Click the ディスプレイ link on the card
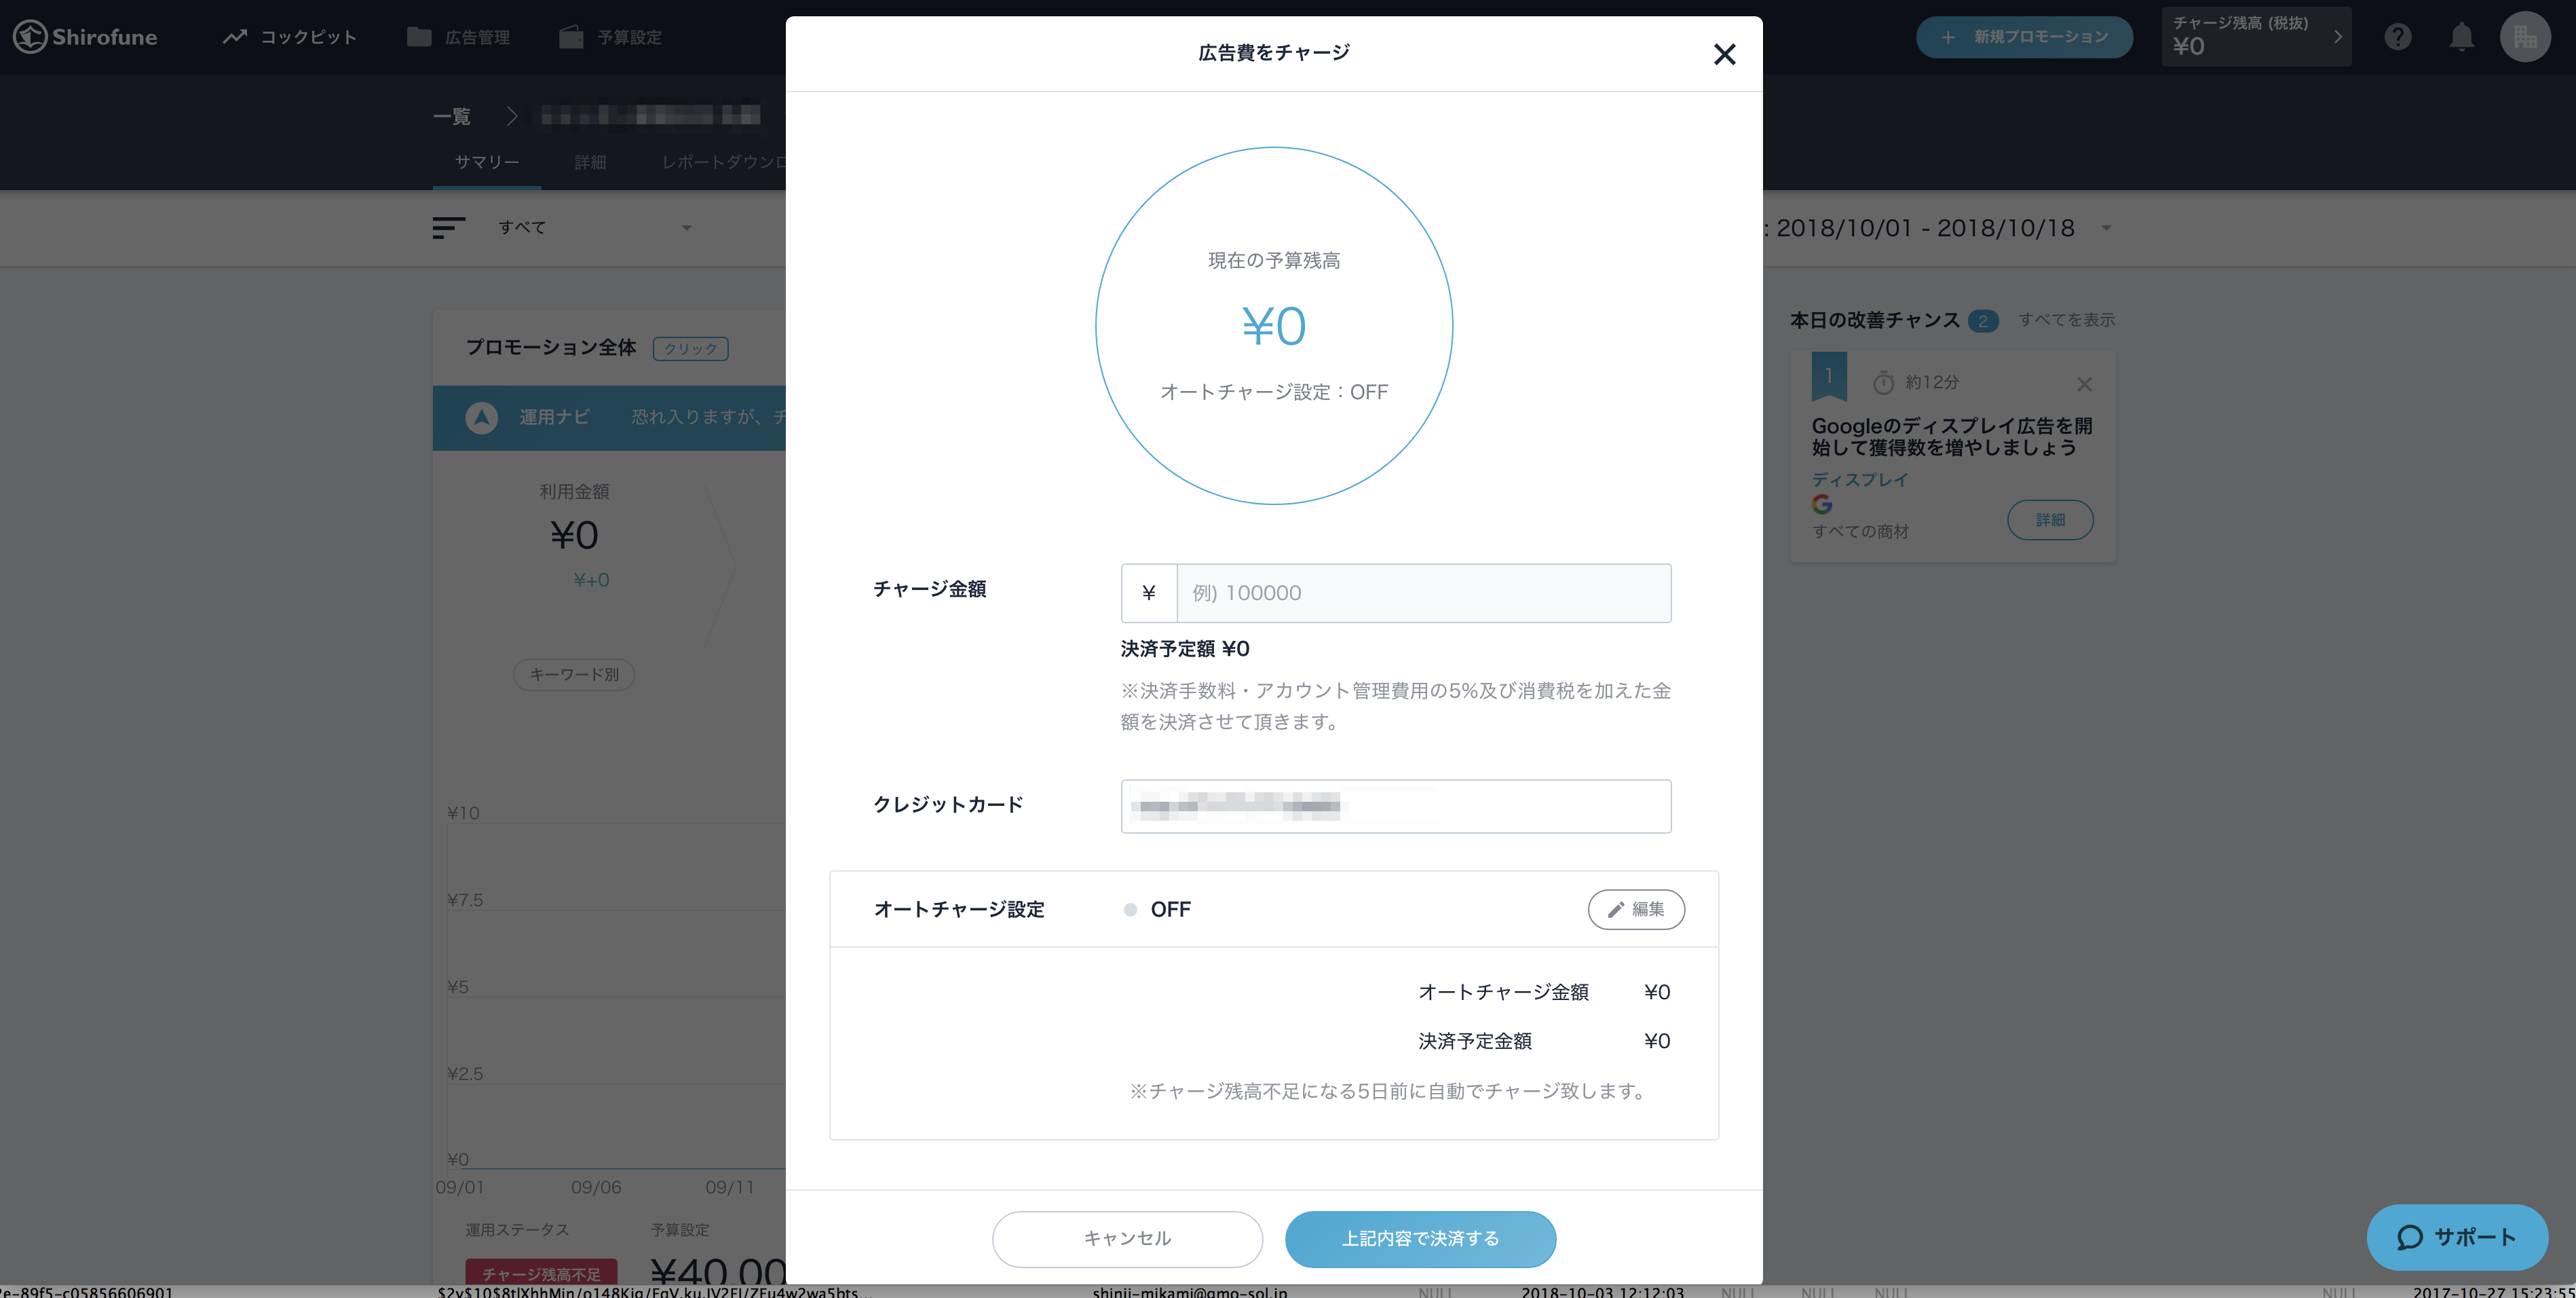Screen dimensions: 2576x1298 point(1859,480)
